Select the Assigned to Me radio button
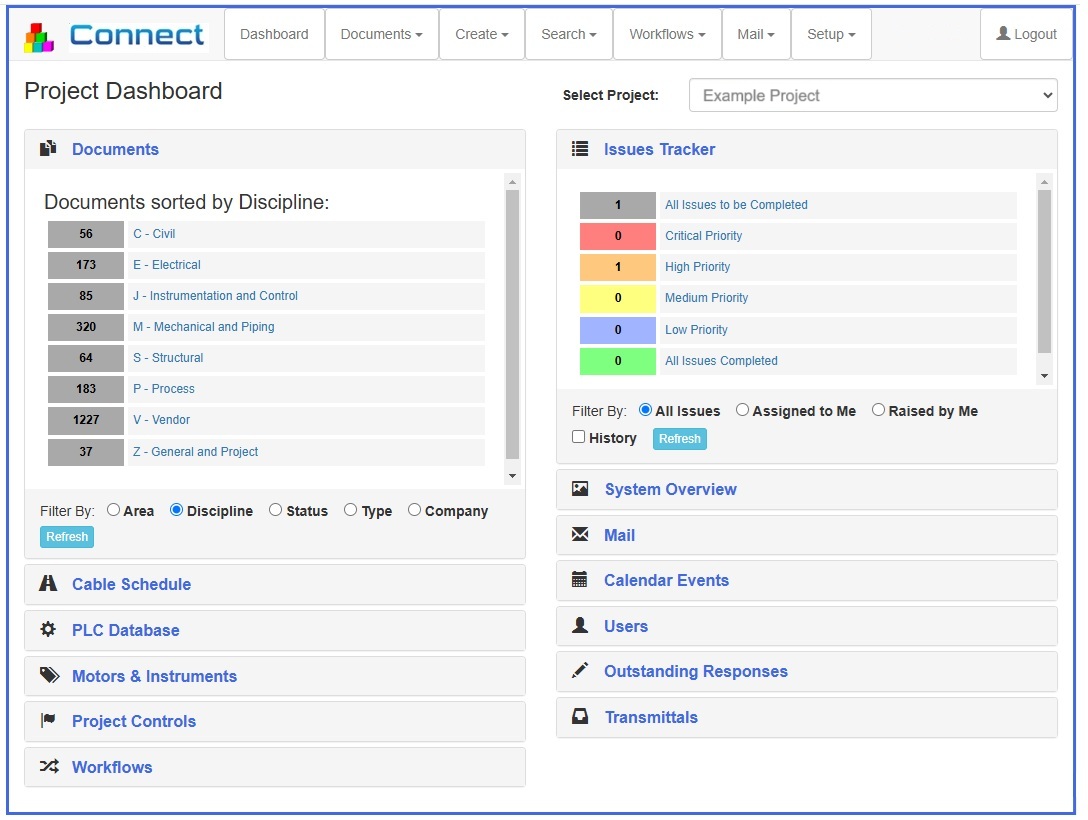This screenshot has height=820, width=1088. point(742,410)
